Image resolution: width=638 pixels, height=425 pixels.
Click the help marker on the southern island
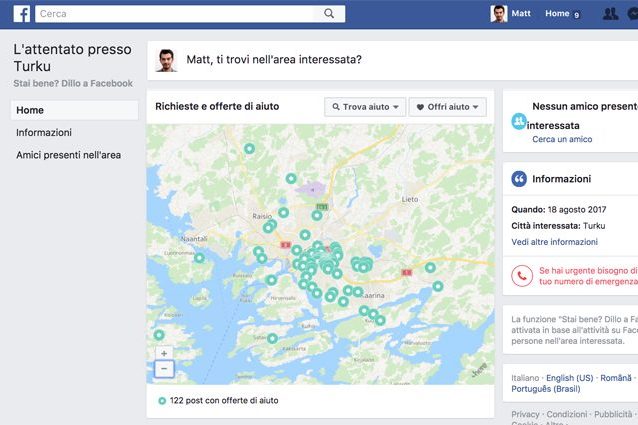click(x=273, y=338)
